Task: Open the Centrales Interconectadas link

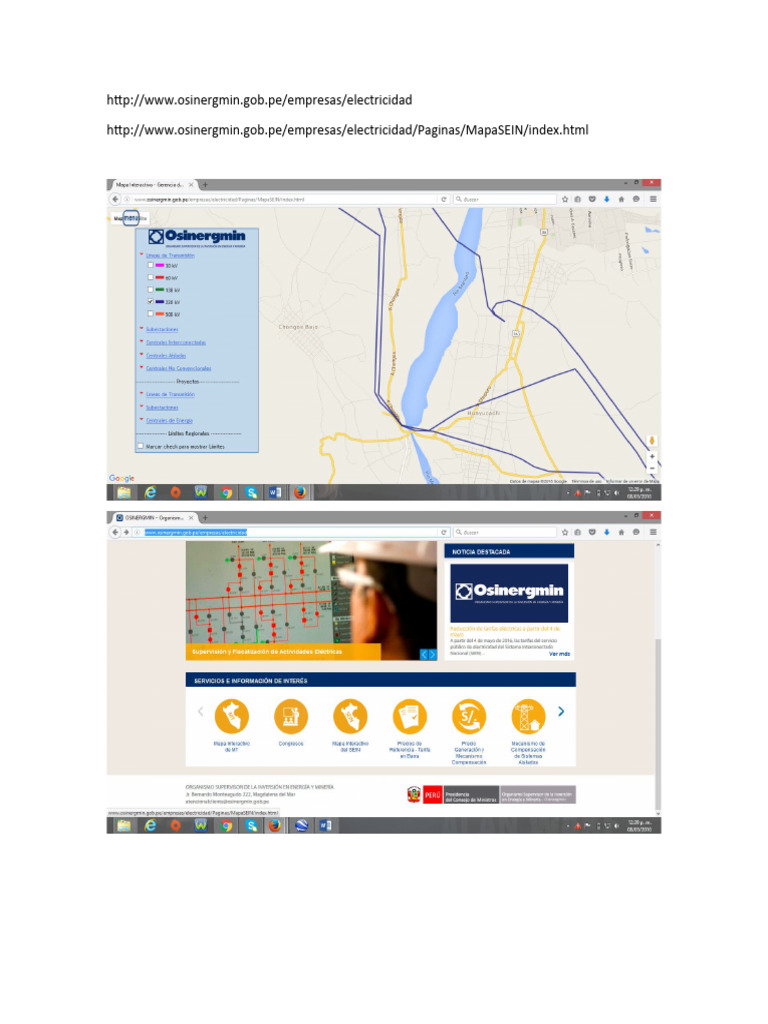Action: (x=176, y=342)
